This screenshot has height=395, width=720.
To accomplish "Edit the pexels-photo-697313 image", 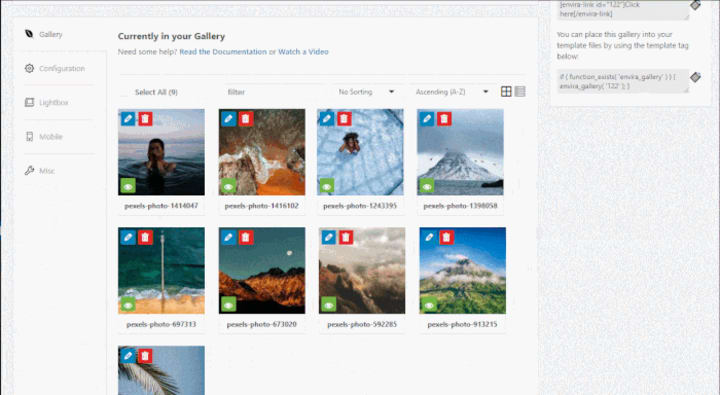I will click(x=128, y=237).
